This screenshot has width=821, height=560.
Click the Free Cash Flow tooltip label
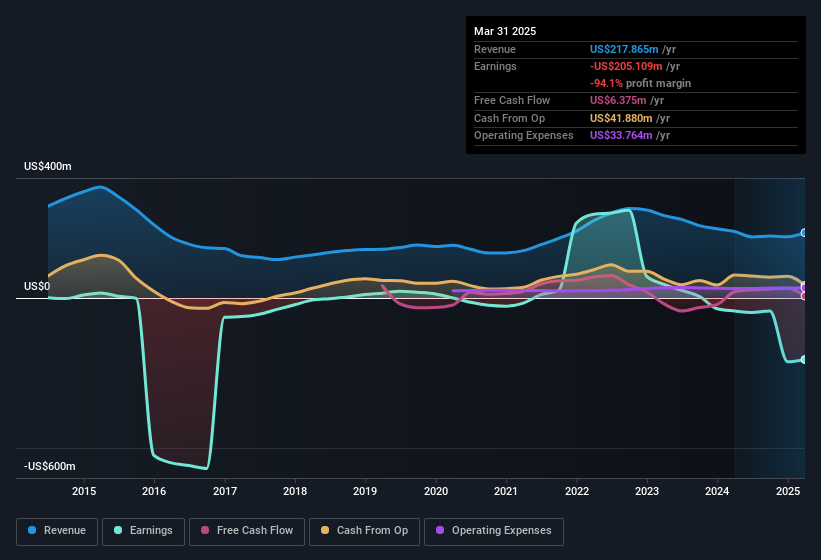(512, 100)
